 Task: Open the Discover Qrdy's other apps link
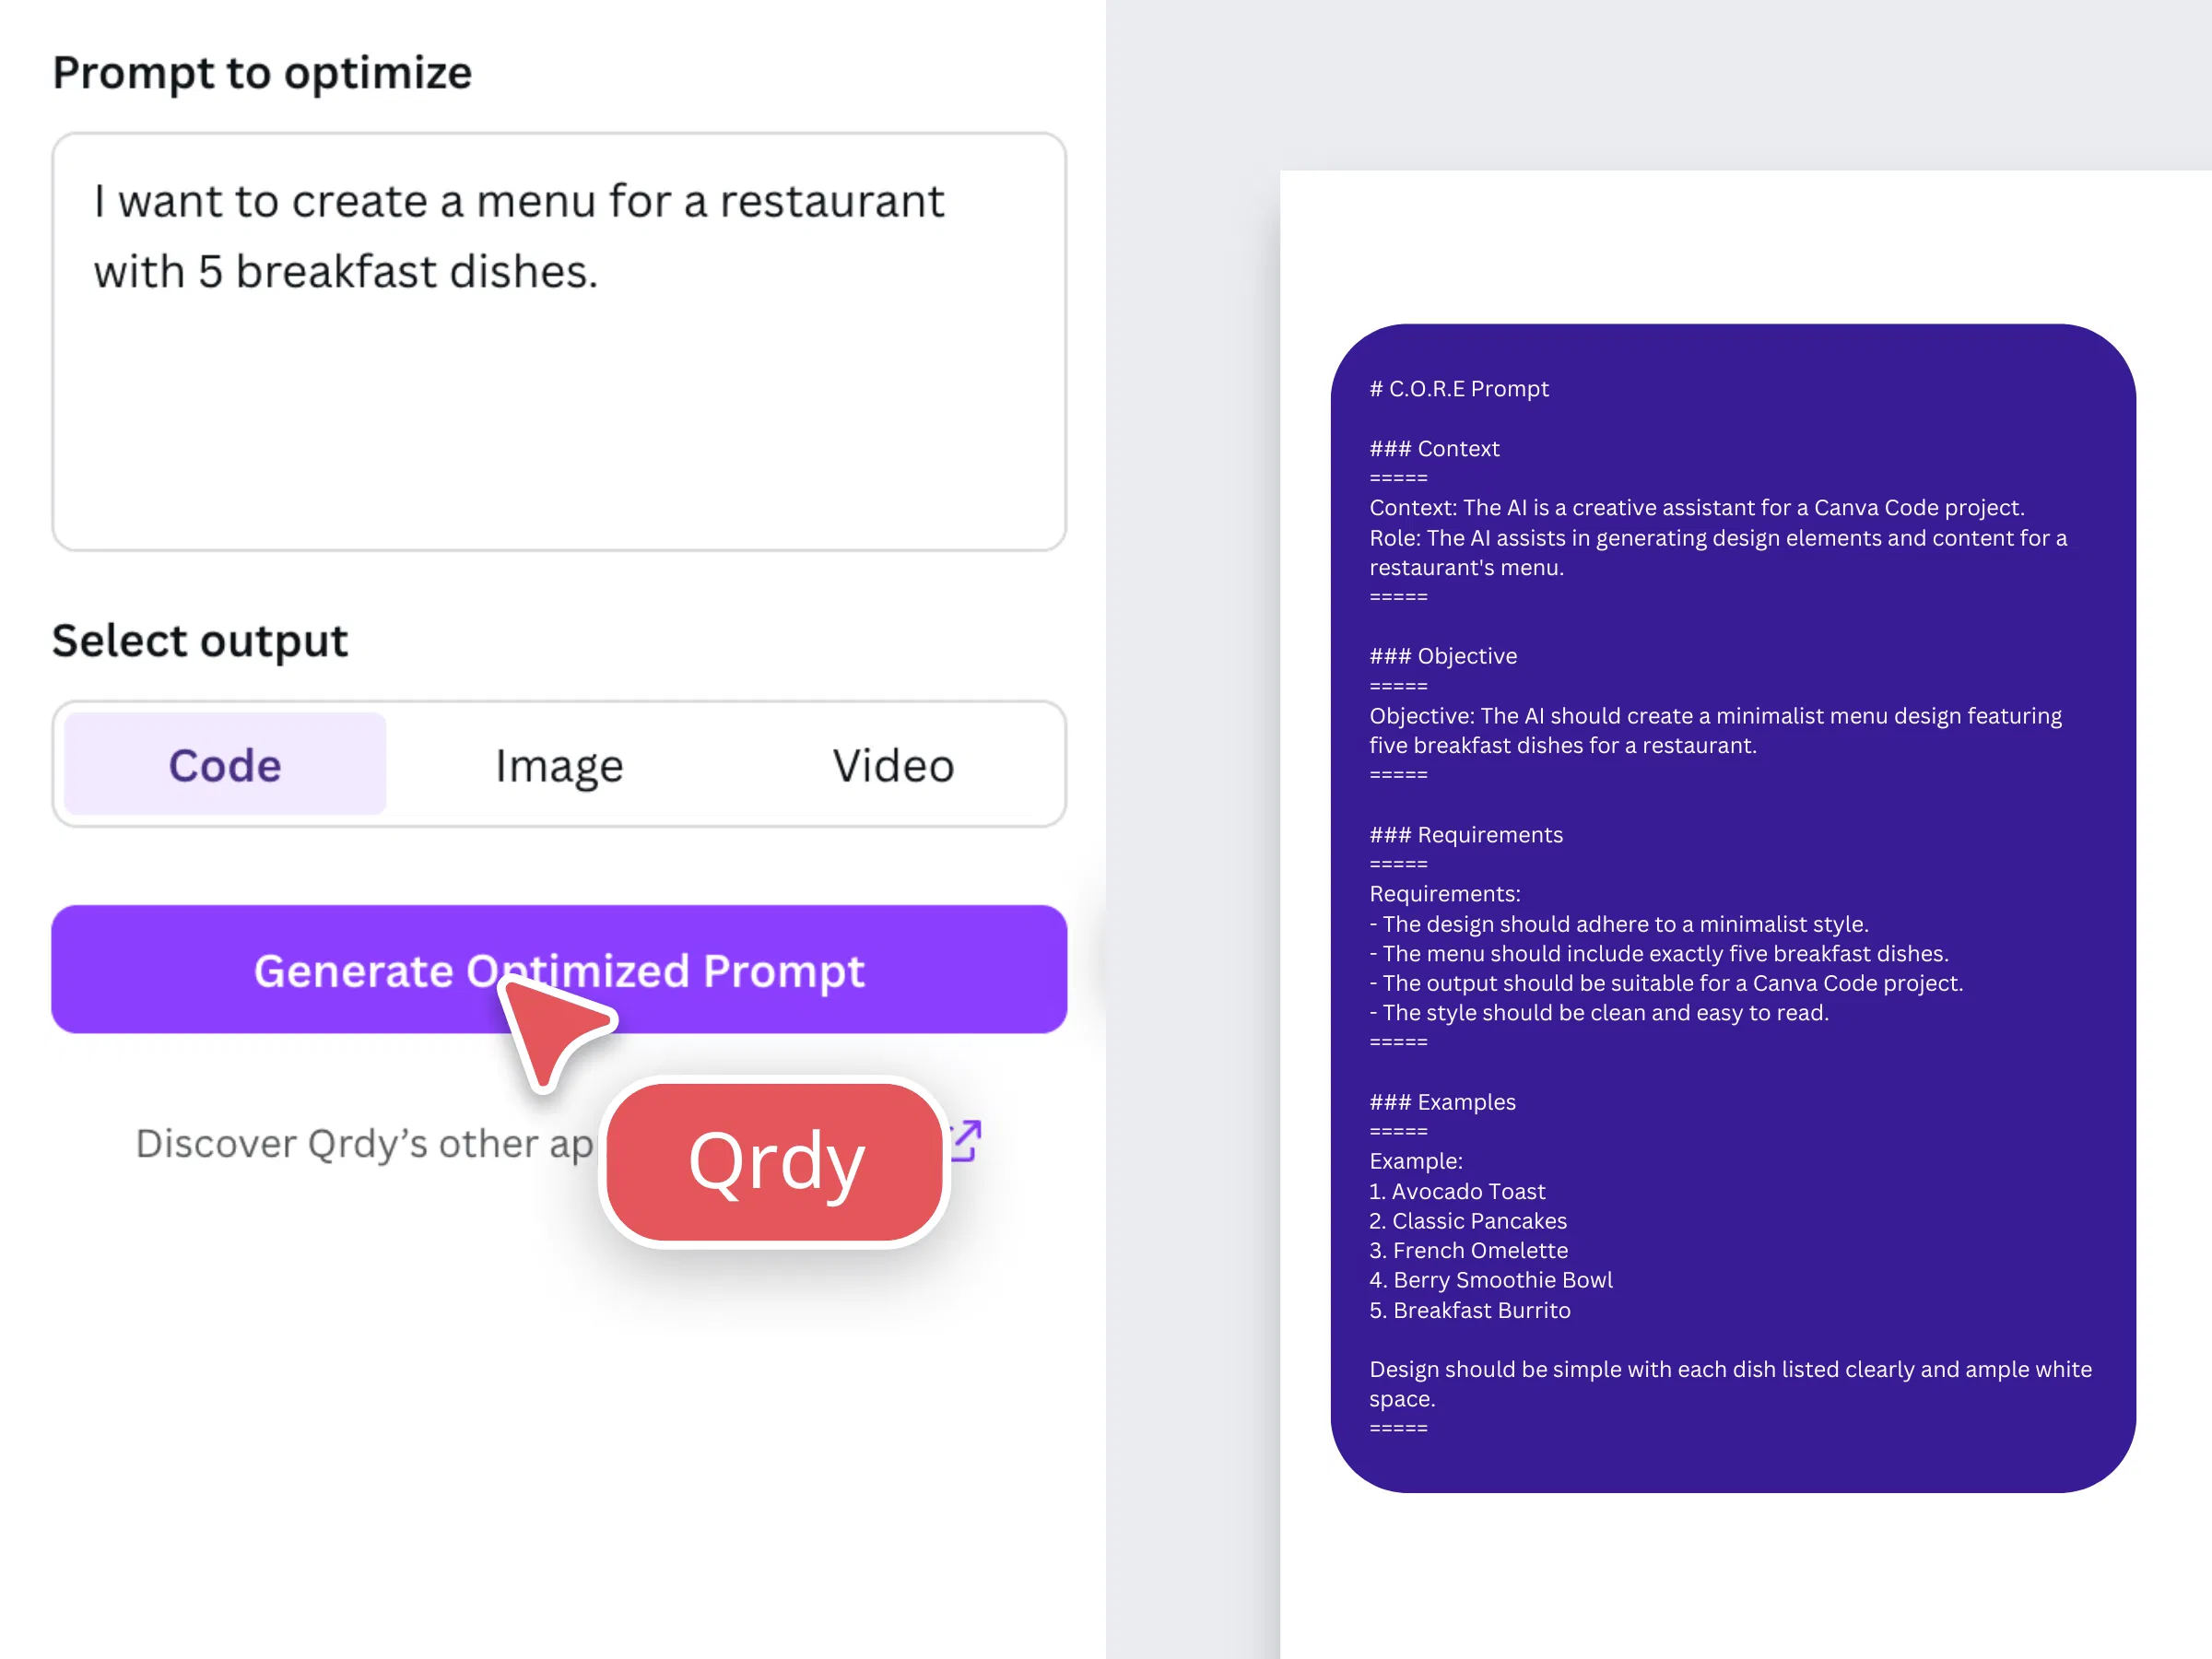click(365, 1143)
